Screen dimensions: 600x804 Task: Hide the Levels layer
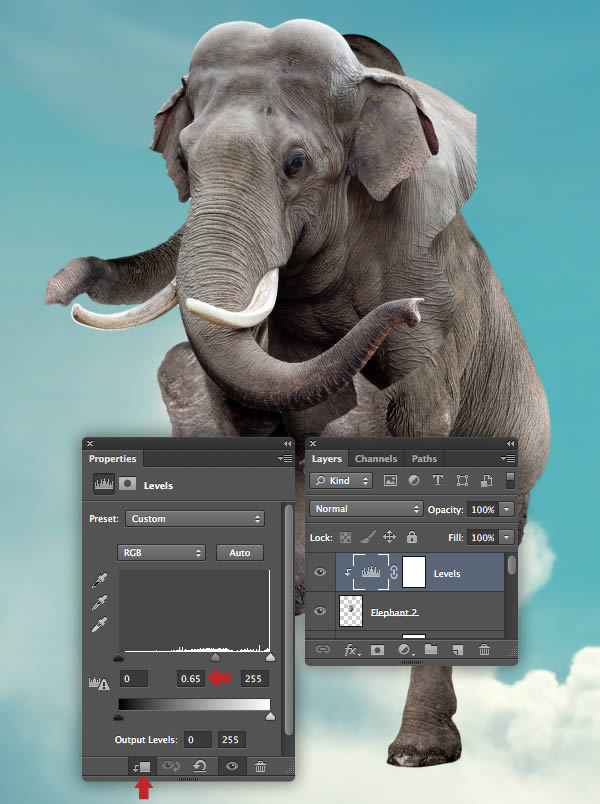coord(320,572)
